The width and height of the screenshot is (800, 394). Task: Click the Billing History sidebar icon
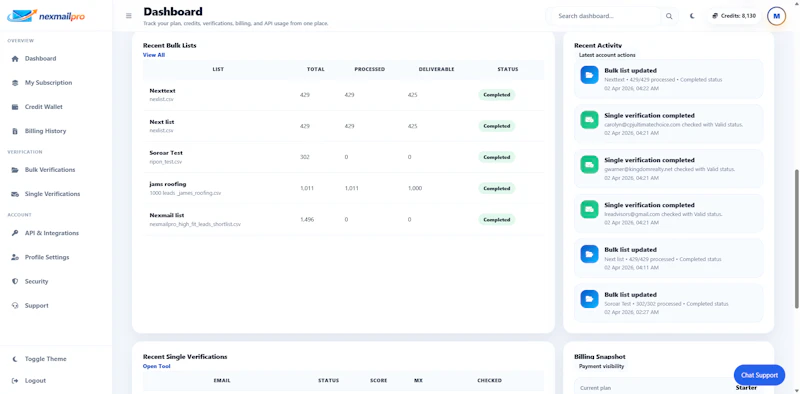pyautogui.click(x=15, y=131)
